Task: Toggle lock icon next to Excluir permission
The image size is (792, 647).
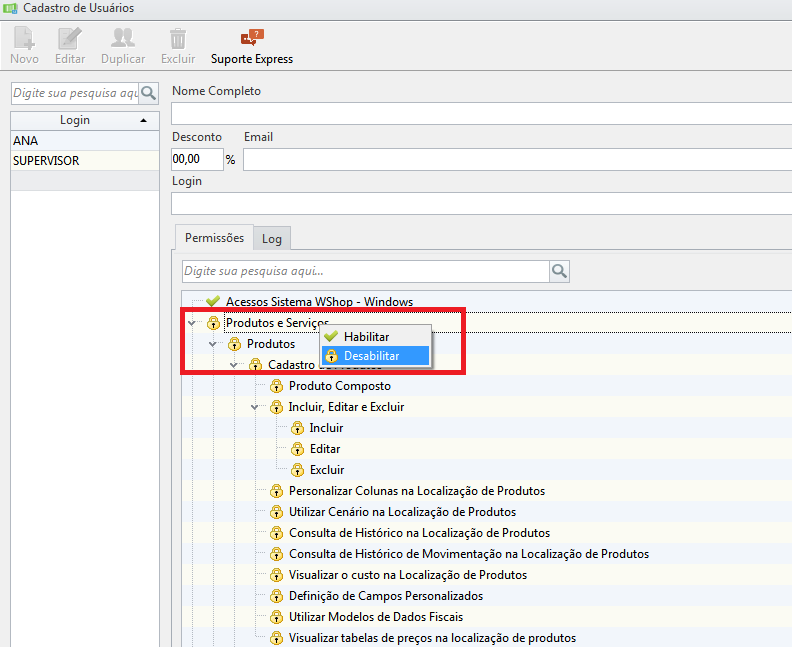Action: 298,470
